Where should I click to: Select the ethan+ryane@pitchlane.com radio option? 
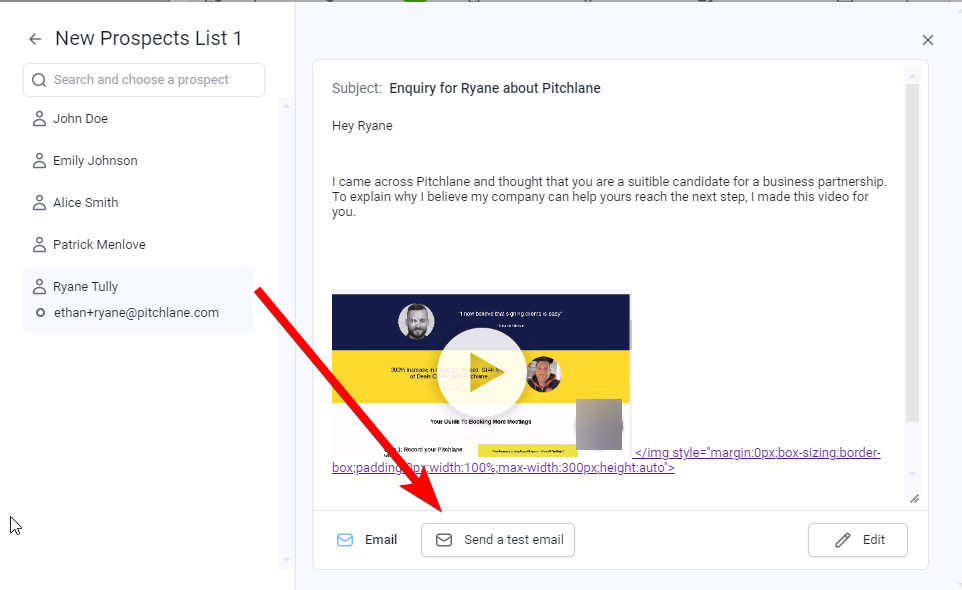point(40,313)
